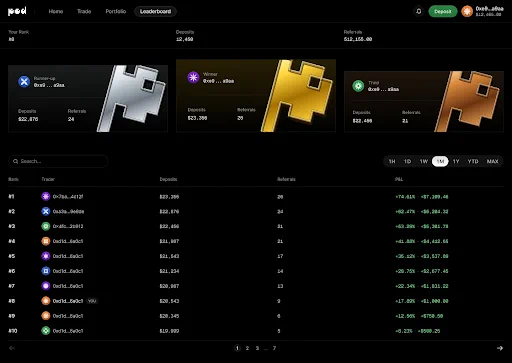The width and height of the screenshot is (512, 363).
Task: Open the bronze Third podium card
Action: (x=424, y=102)
